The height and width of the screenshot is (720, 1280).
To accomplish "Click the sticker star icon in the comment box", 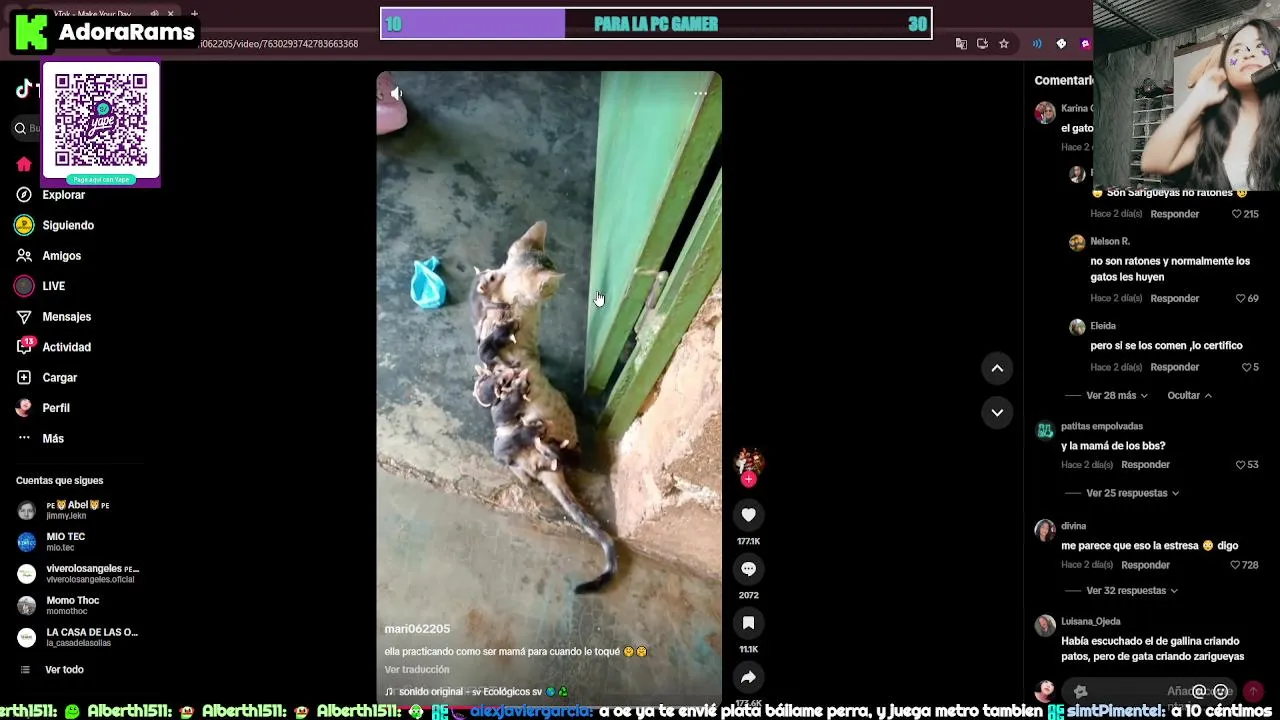I will tap(1080, 691).
